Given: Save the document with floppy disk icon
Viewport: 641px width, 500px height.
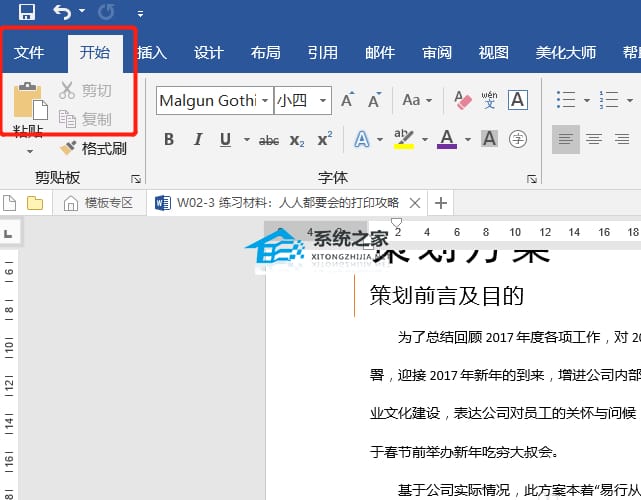Looking at the screenshot, I should tap(27, 13).
